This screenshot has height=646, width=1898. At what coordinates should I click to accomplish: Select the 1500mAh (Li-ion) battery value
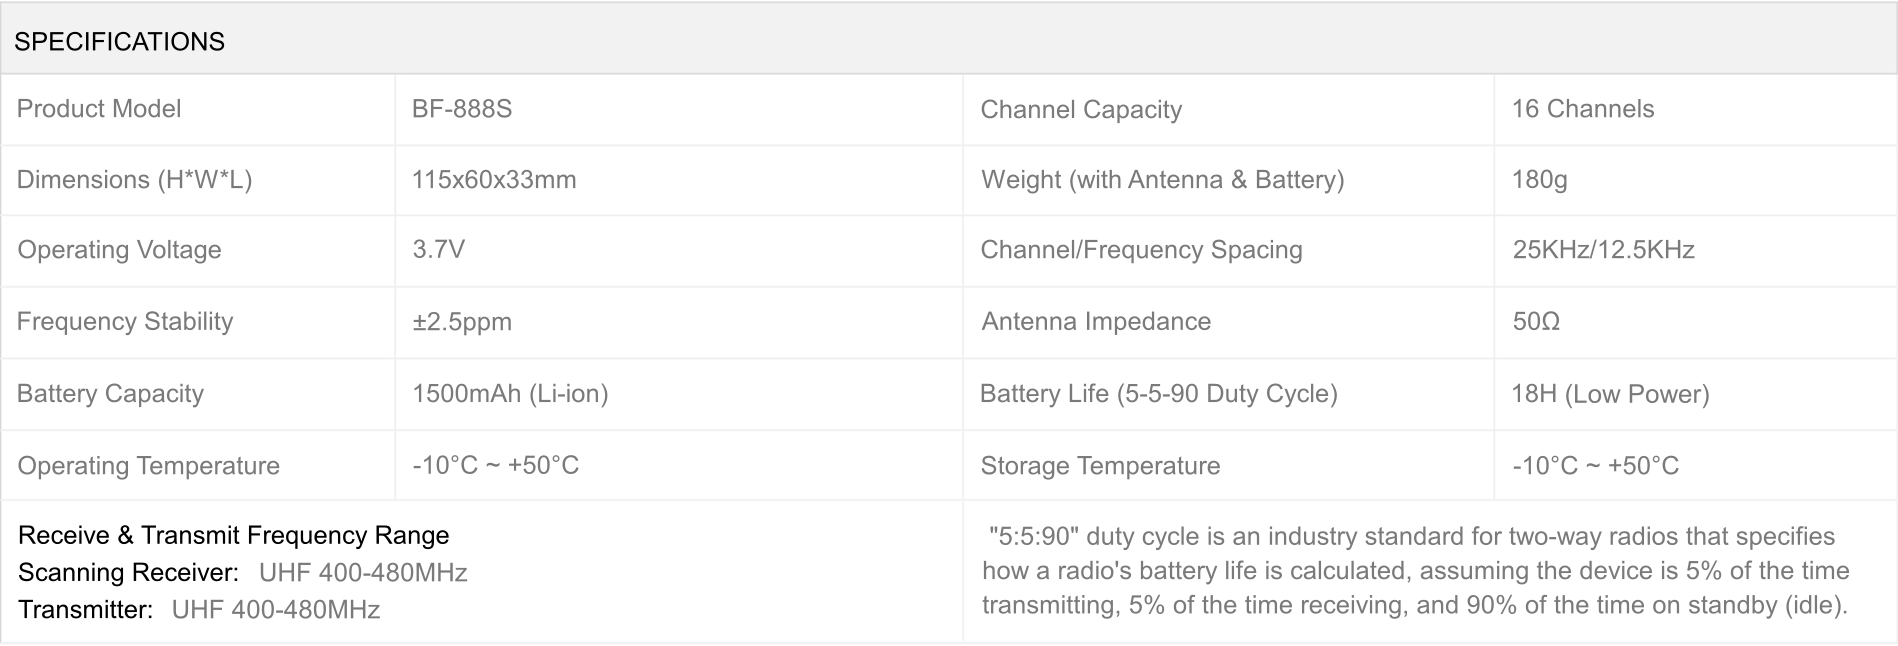coord(510,394)
